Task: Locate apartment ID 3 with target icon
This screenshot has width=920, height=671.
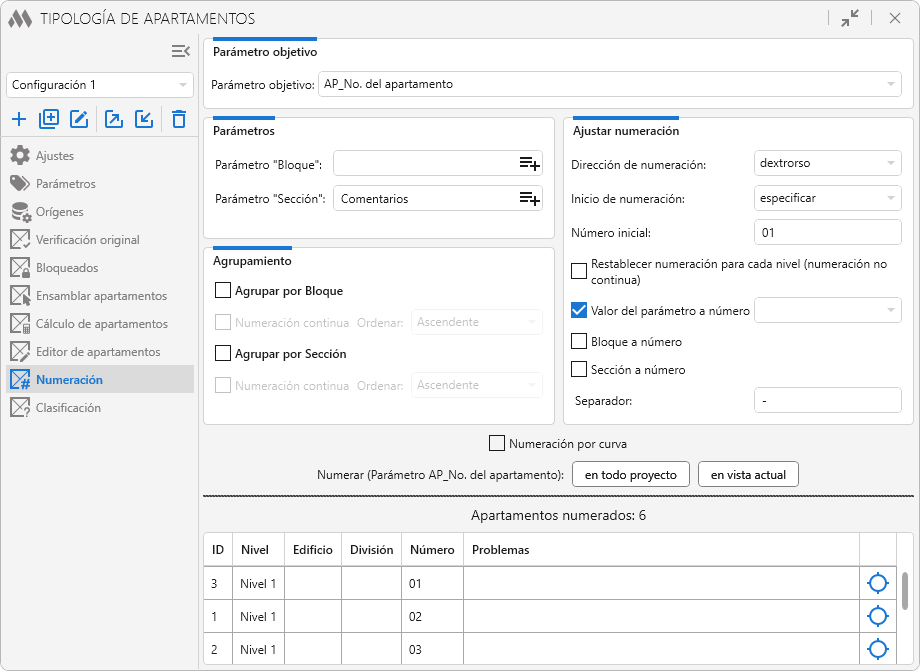Action: [878, 583]
